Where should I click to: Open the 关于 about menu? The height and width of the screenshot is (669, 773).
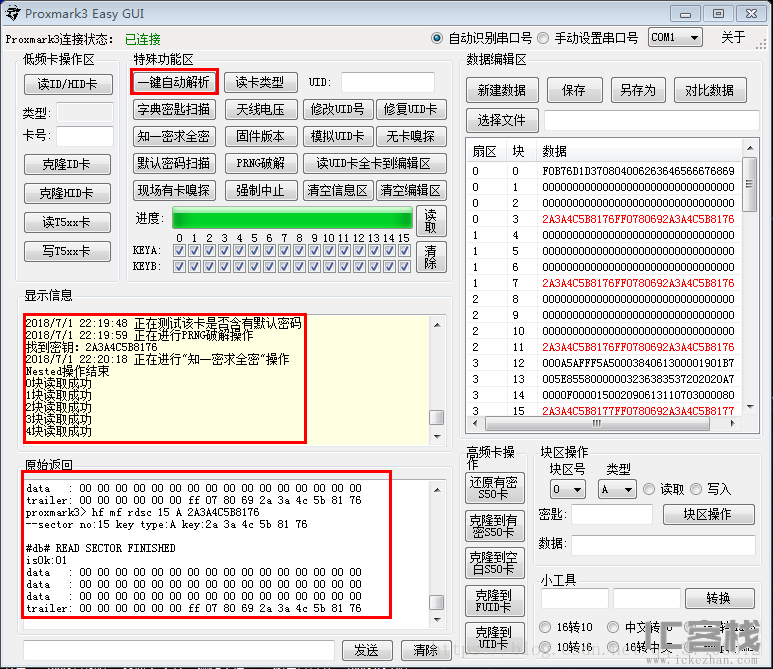pyautogui.click(x=733, y=37)
